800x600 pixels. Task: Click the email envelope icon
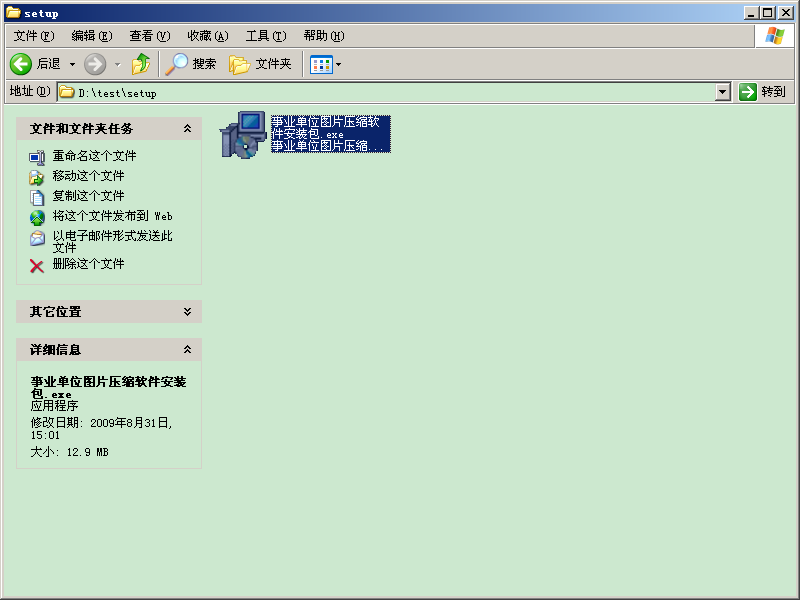click(37, 238)
